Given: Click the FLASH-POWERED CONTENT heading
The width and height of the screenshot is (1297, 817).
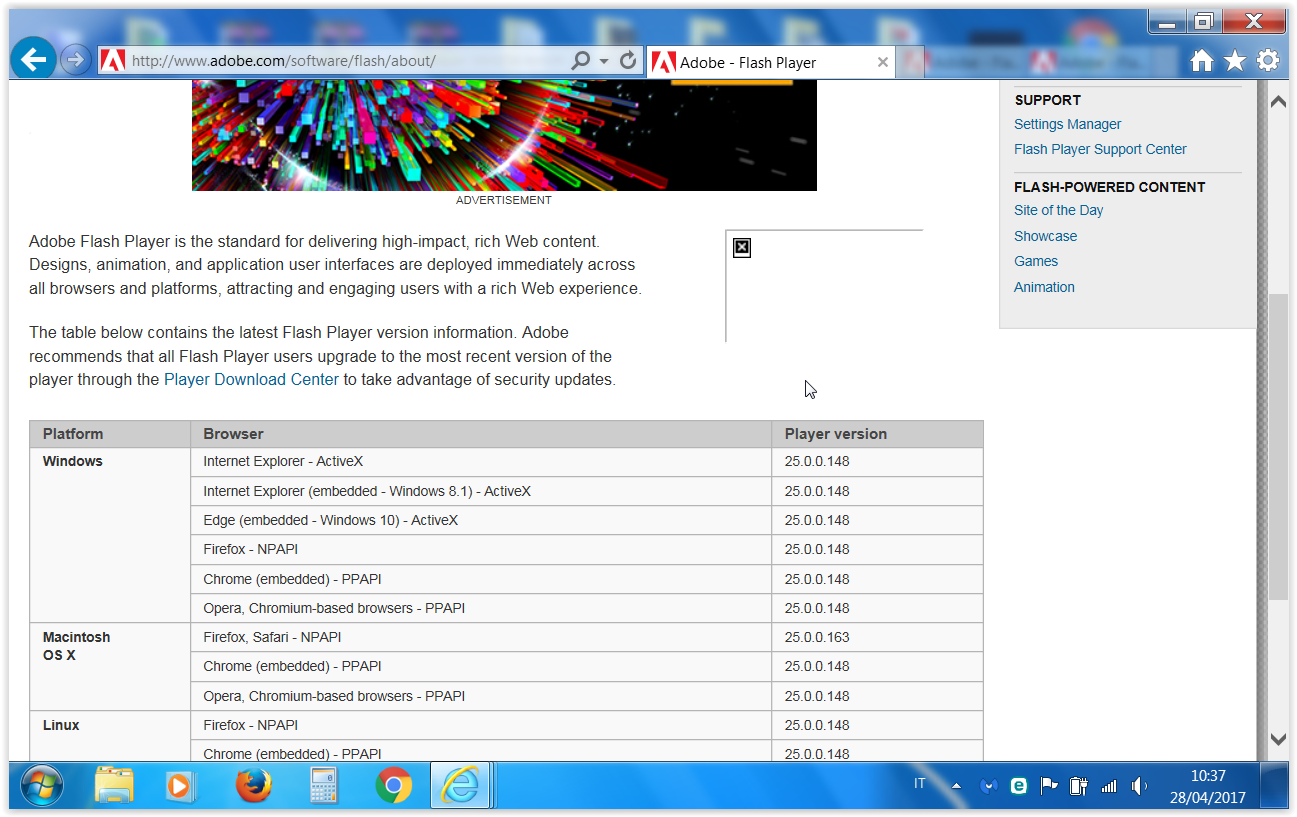Looking at the screenshot, I should coord(1109,187).
